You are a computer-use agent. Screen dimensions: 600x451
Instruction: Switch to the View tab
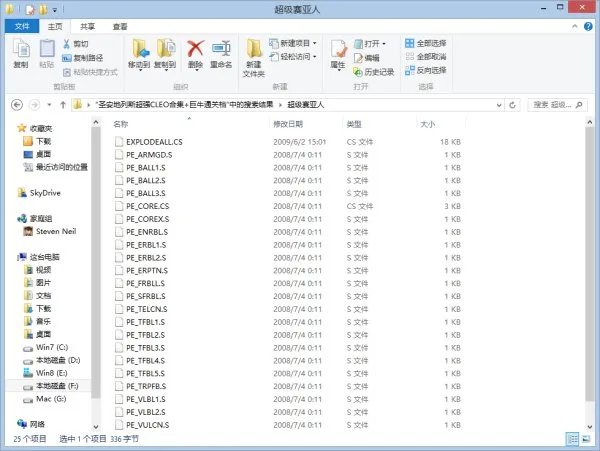pos(120,26)
